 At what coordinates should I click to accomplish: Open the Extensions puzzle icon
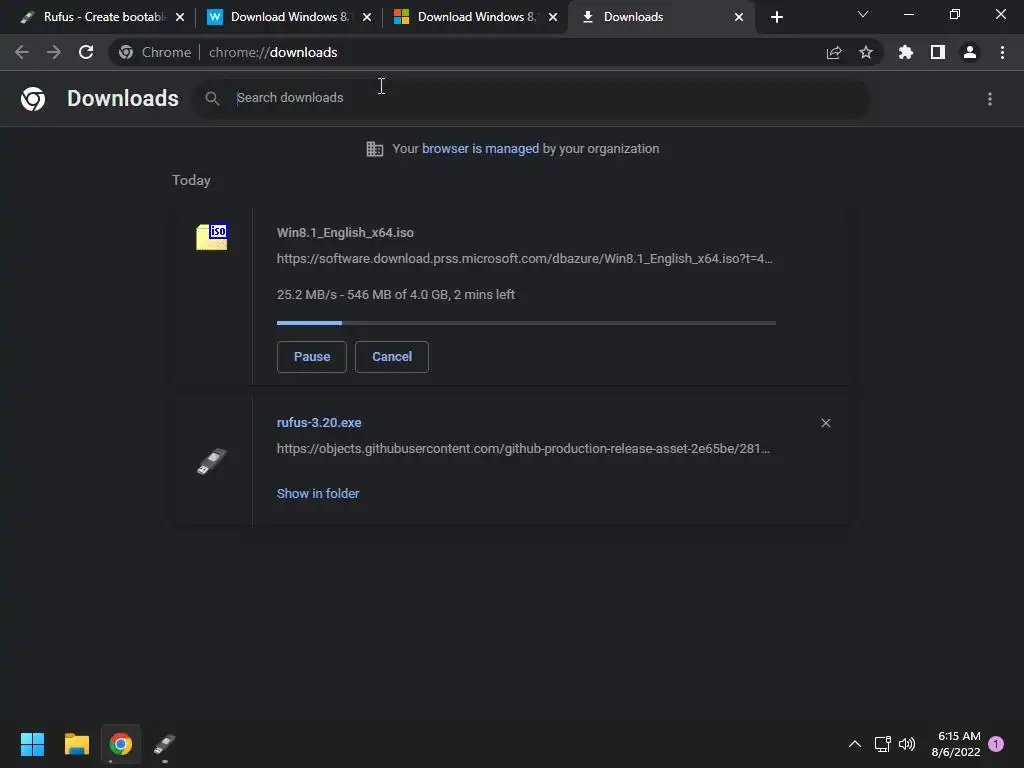(x=906, y=52)
